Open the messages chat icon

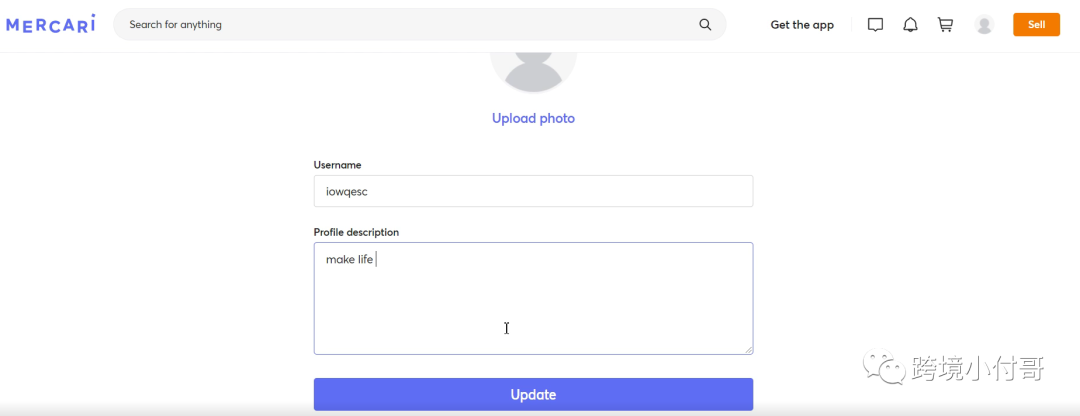pos(875,25)
